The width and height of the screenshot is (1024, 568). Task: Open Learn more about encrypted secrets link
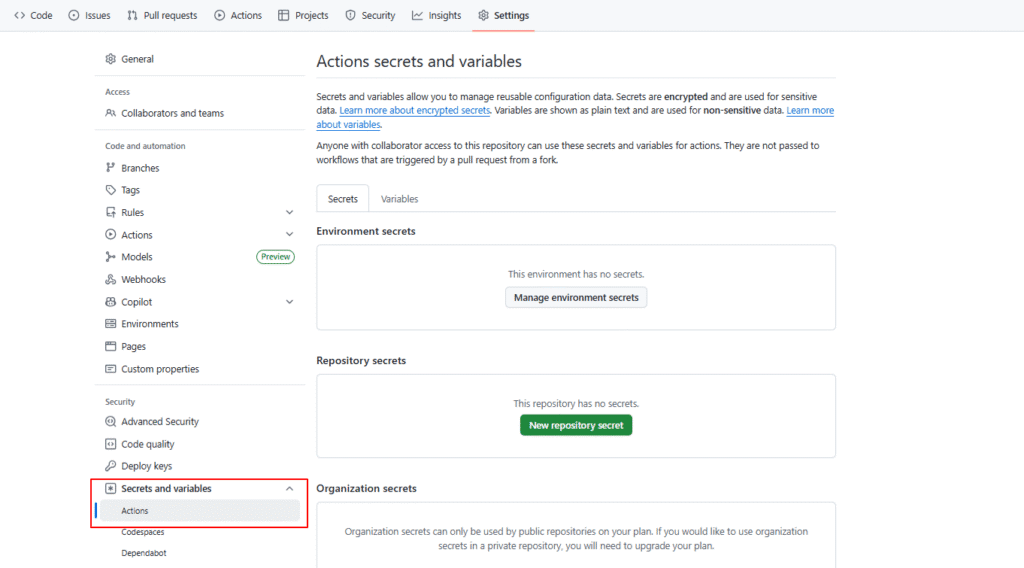click(x=415, y=111)
